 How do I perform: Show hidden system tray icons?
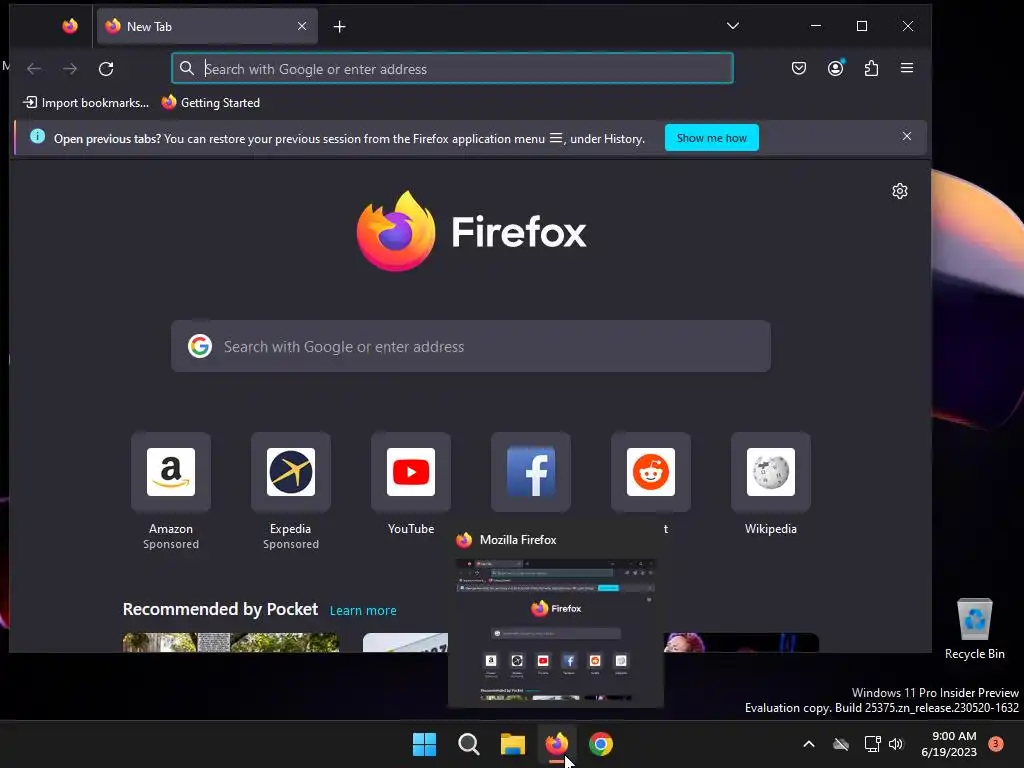(x=808, y=744)
